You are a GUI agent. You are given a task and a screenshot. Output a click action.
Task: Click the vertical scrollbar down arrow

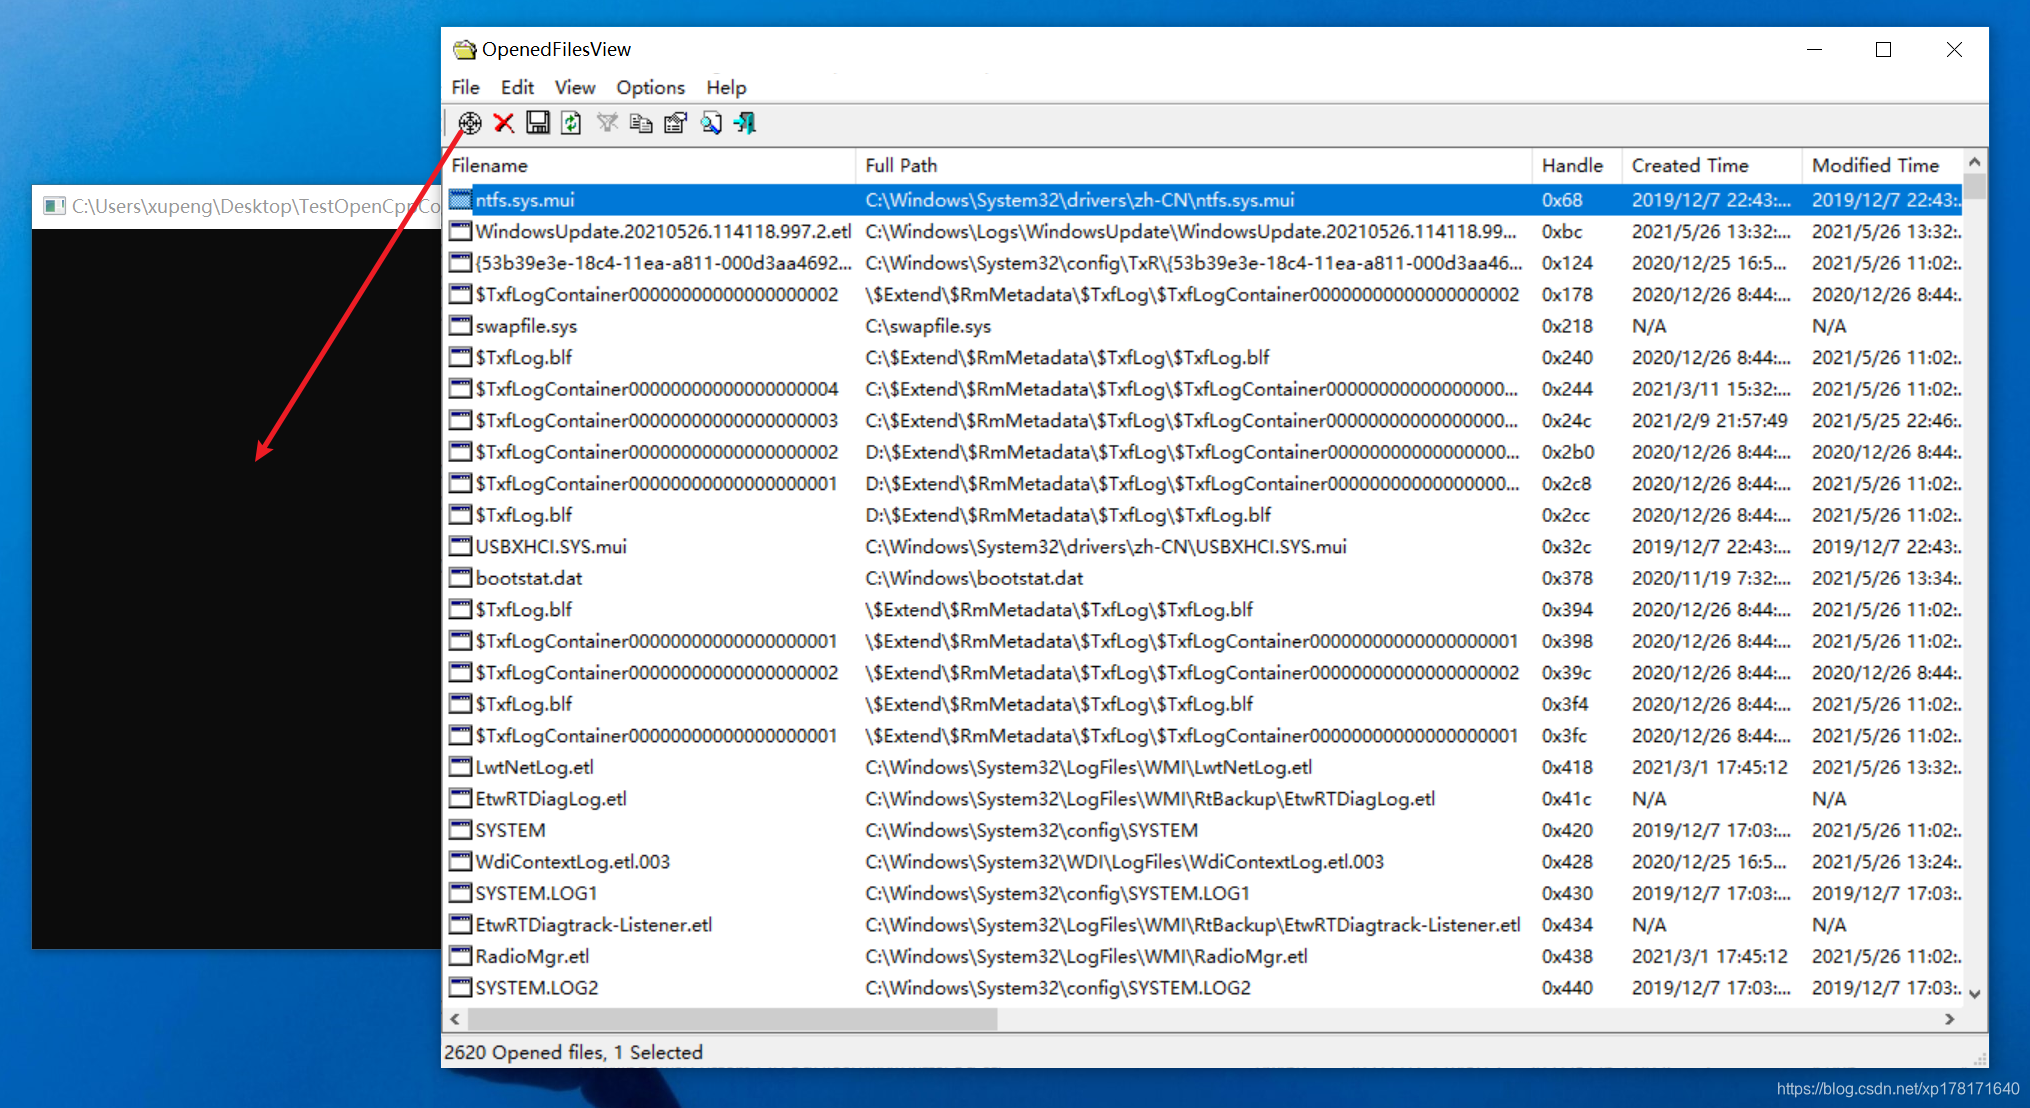(x=1974, y=994)
